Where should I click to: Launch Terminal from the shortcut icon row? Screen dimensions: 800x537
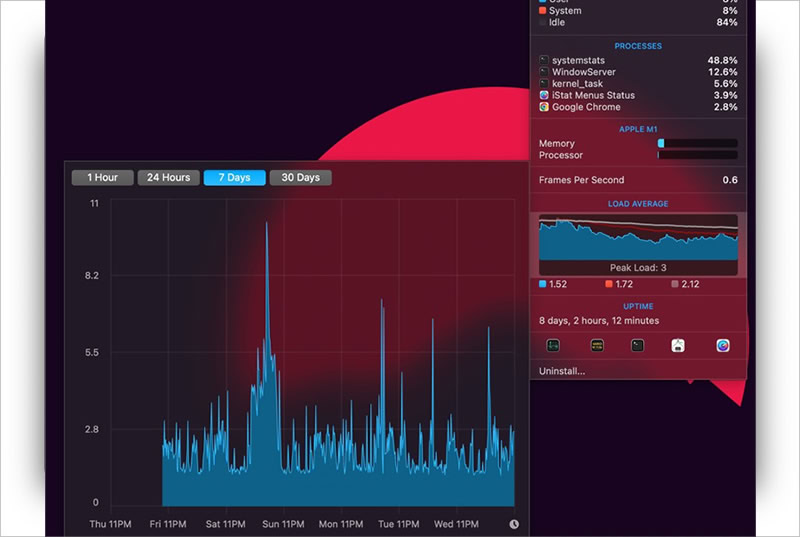(x=637, y=346)
